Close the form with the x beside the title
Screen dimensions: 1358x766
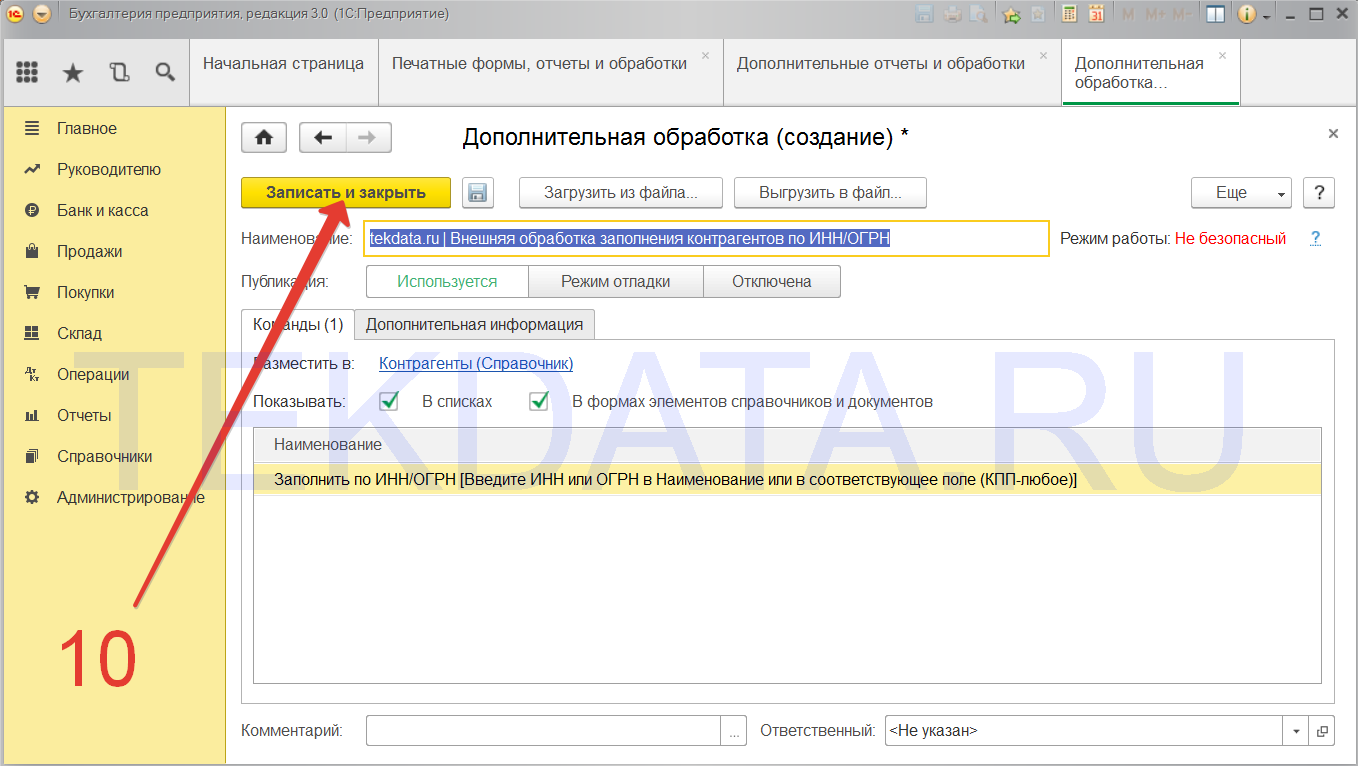pyautogui.click(x=1333, y=133)
